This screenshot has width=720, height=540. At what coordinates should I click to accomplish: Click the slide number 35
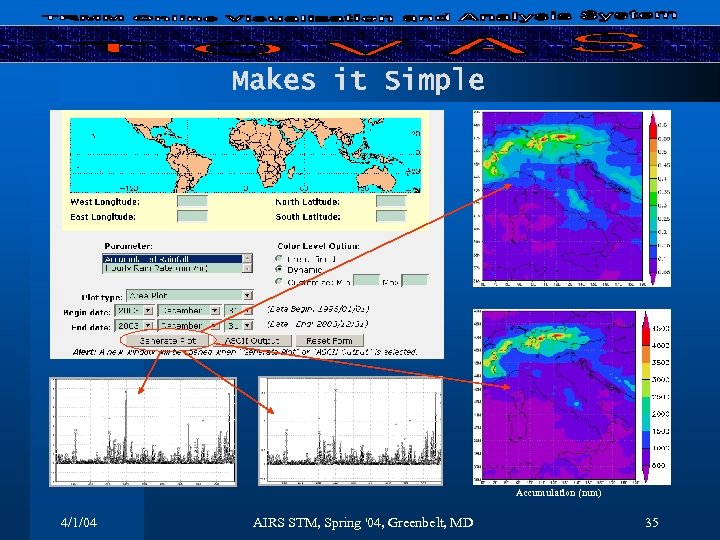(x=652, y=522)
